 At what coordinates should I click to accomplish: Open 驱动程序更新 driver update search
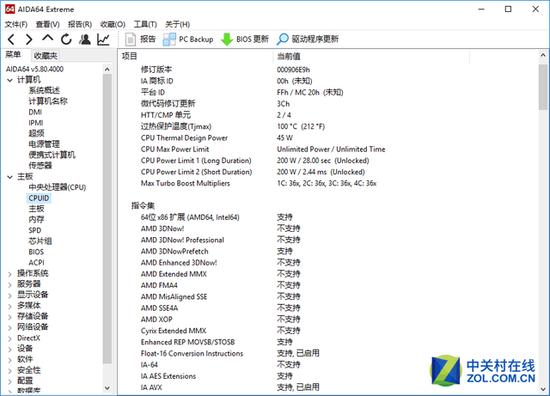coord(308,39)
